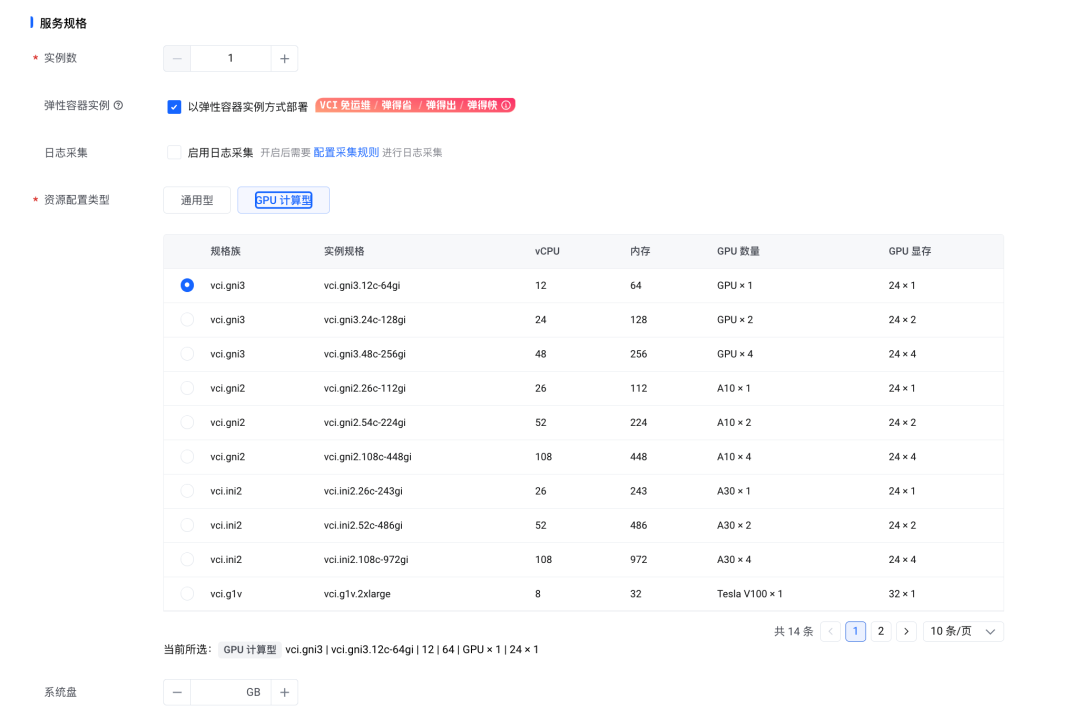1080x718 pixels.
Task: Go to next page using right arrow
Action: 906,631
